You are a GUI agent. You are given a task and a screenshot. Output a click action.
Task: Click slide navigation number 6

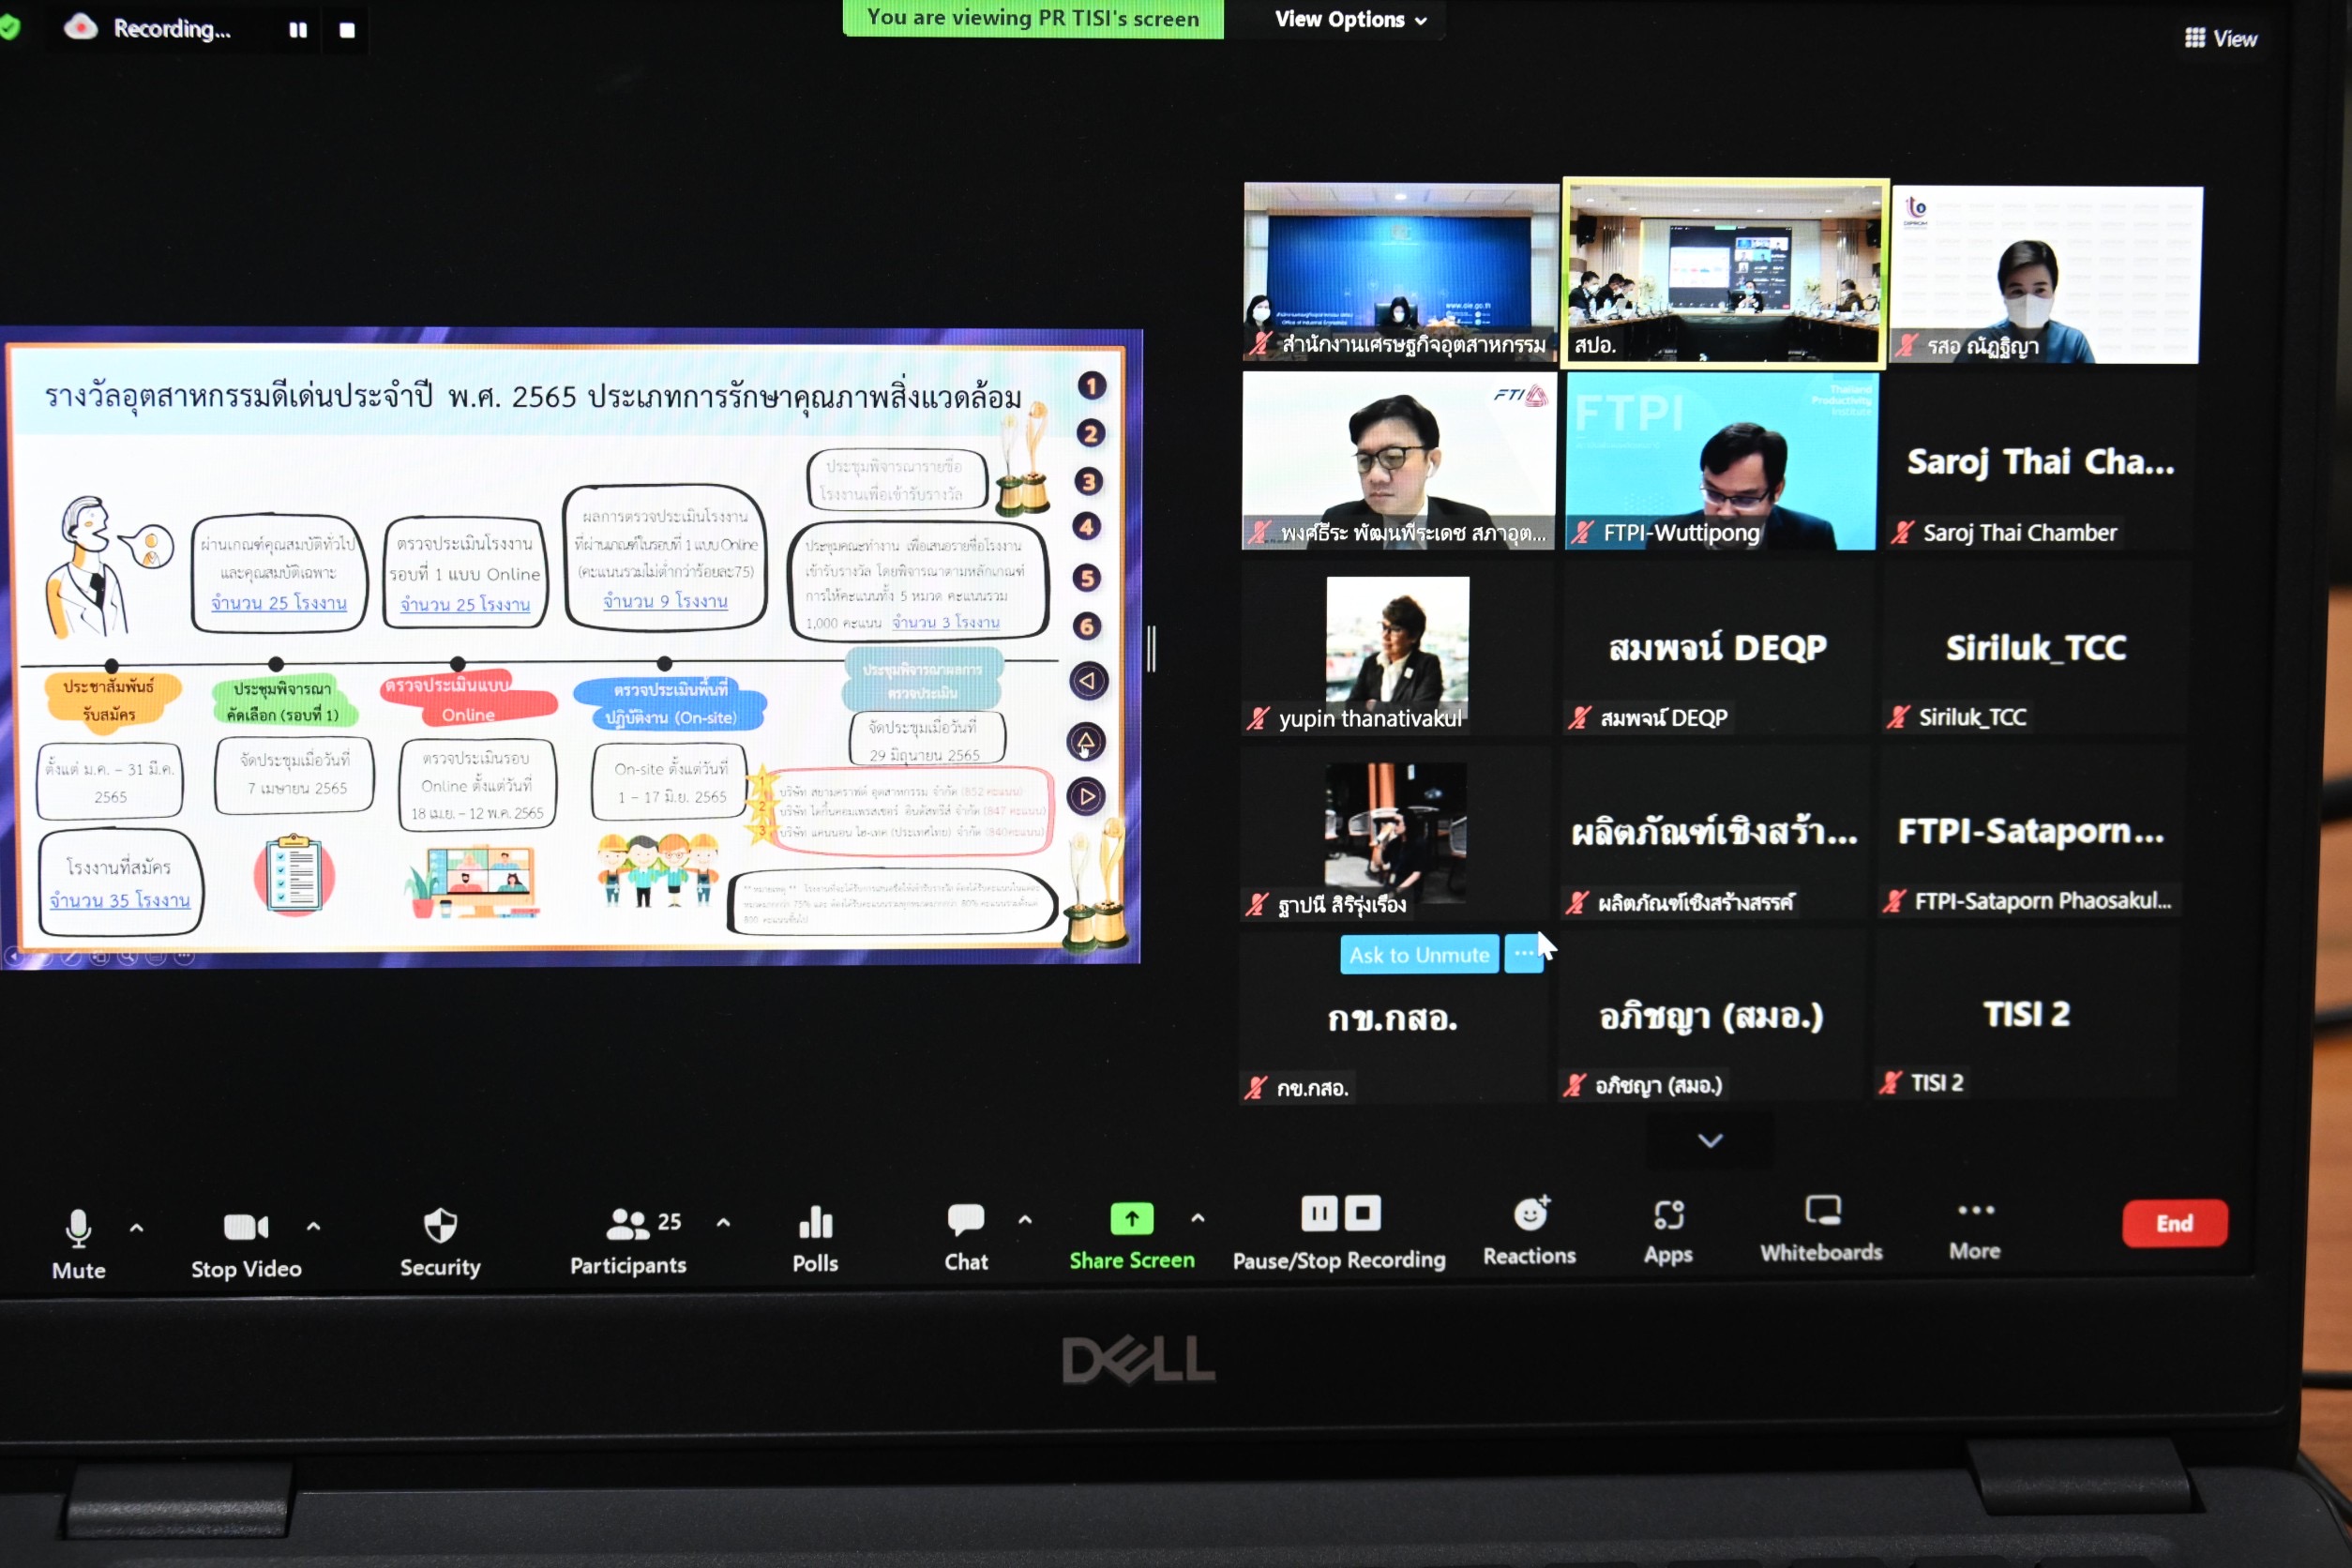pyautogui.click(x=1087, y=627)
